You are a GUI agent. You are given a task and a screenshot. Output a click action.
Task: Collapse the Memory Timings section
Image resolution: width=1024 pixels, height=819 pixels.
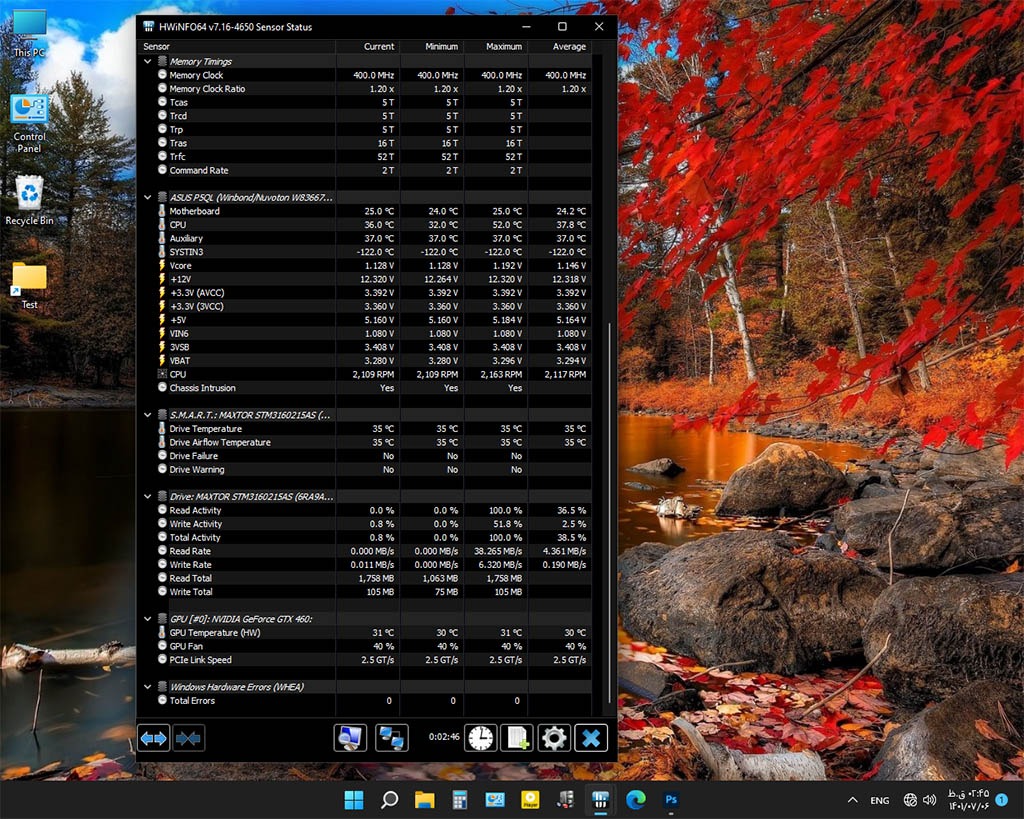pyautogui.click(x=149, y=62)
